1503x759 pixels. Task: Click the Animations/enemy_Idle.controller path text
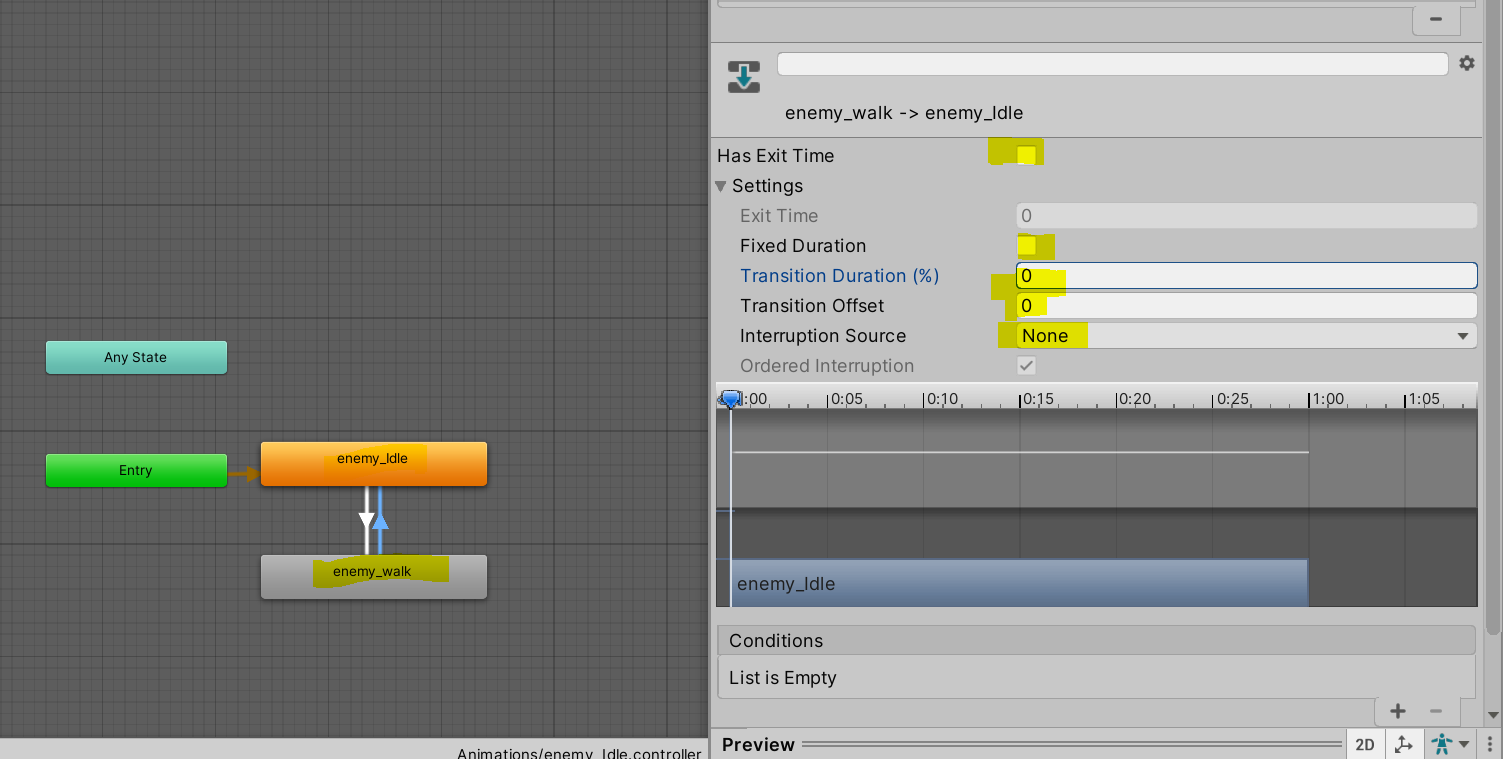(x=579, y=753)
